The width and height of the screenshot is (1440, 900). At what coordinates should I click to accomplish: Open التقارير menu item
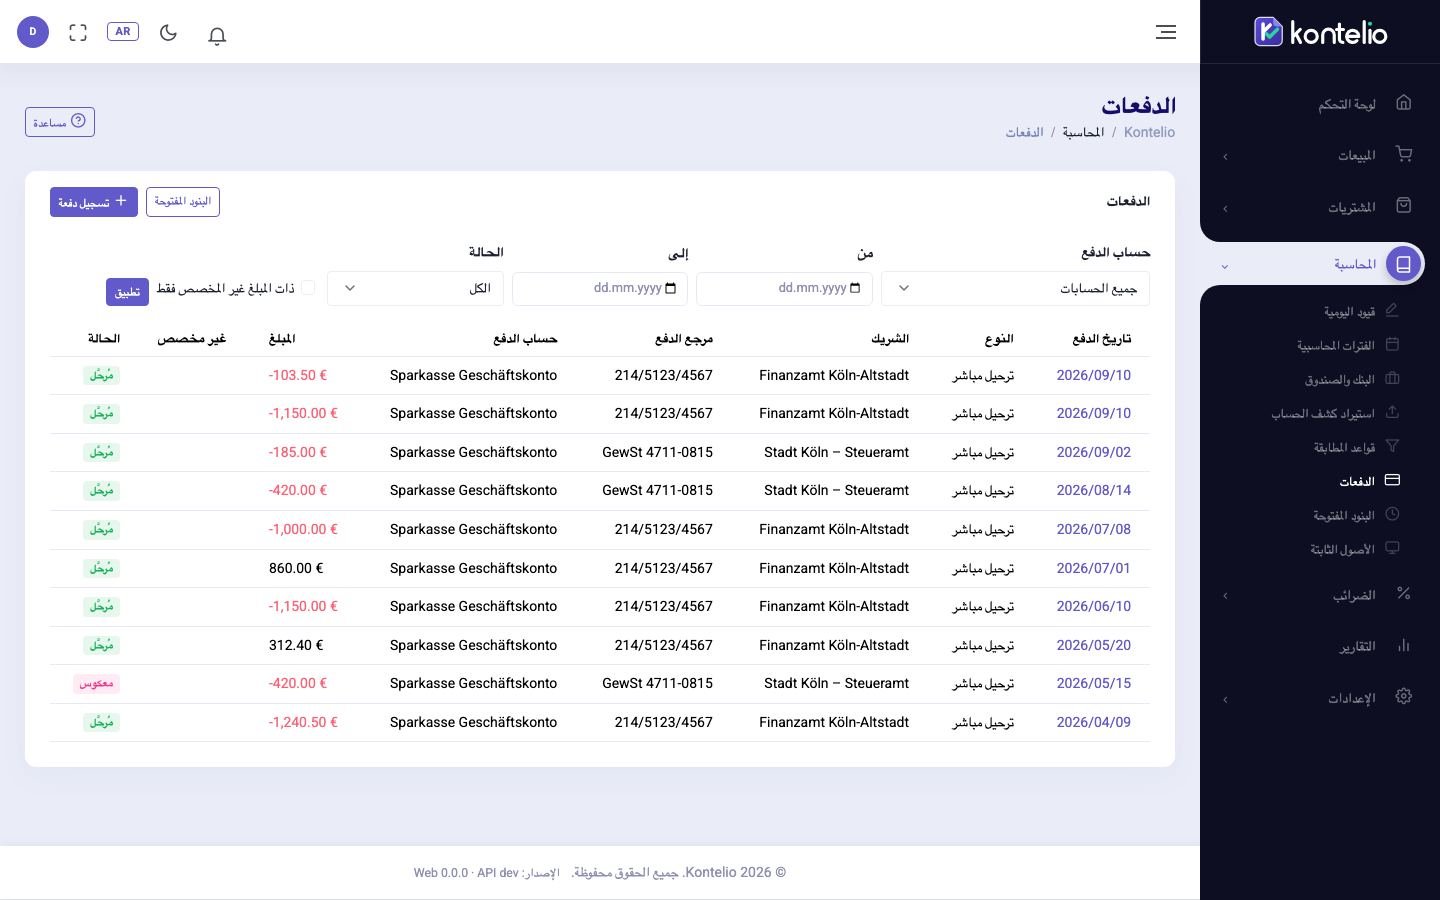coord(1358,646)
